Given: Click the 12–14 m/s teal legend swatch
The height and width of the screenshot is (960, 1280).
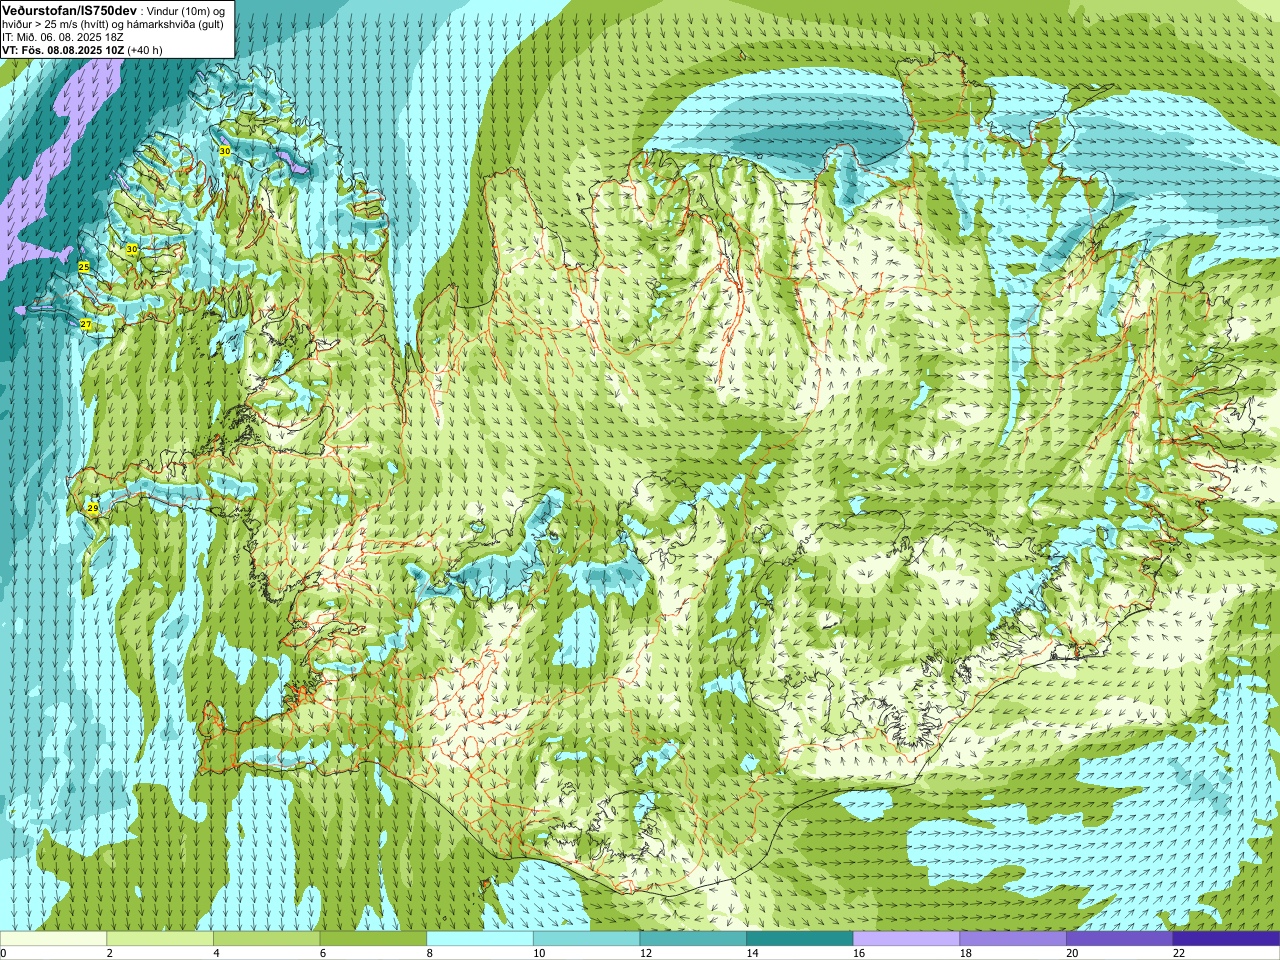Looking at the screenshot, I should click(x=693, y=939).
